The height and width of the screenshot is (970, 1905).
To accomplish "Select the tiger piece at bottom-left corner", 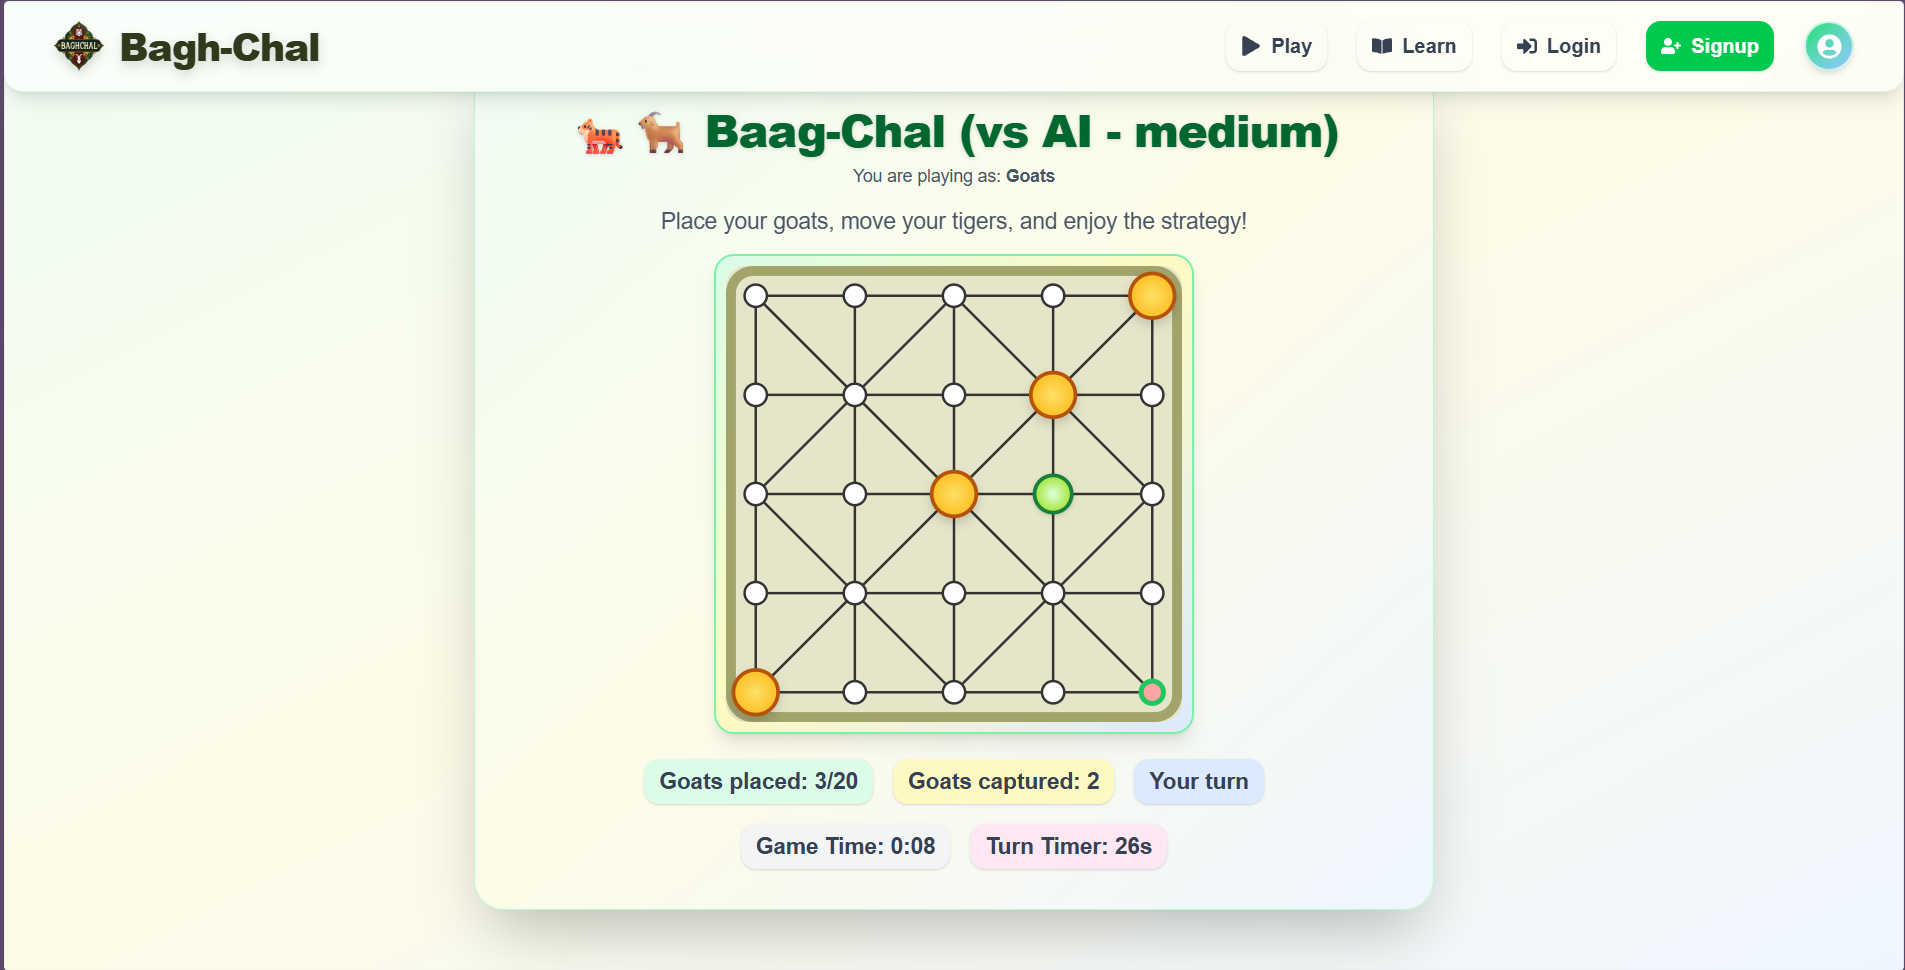I will pos(756,692).
